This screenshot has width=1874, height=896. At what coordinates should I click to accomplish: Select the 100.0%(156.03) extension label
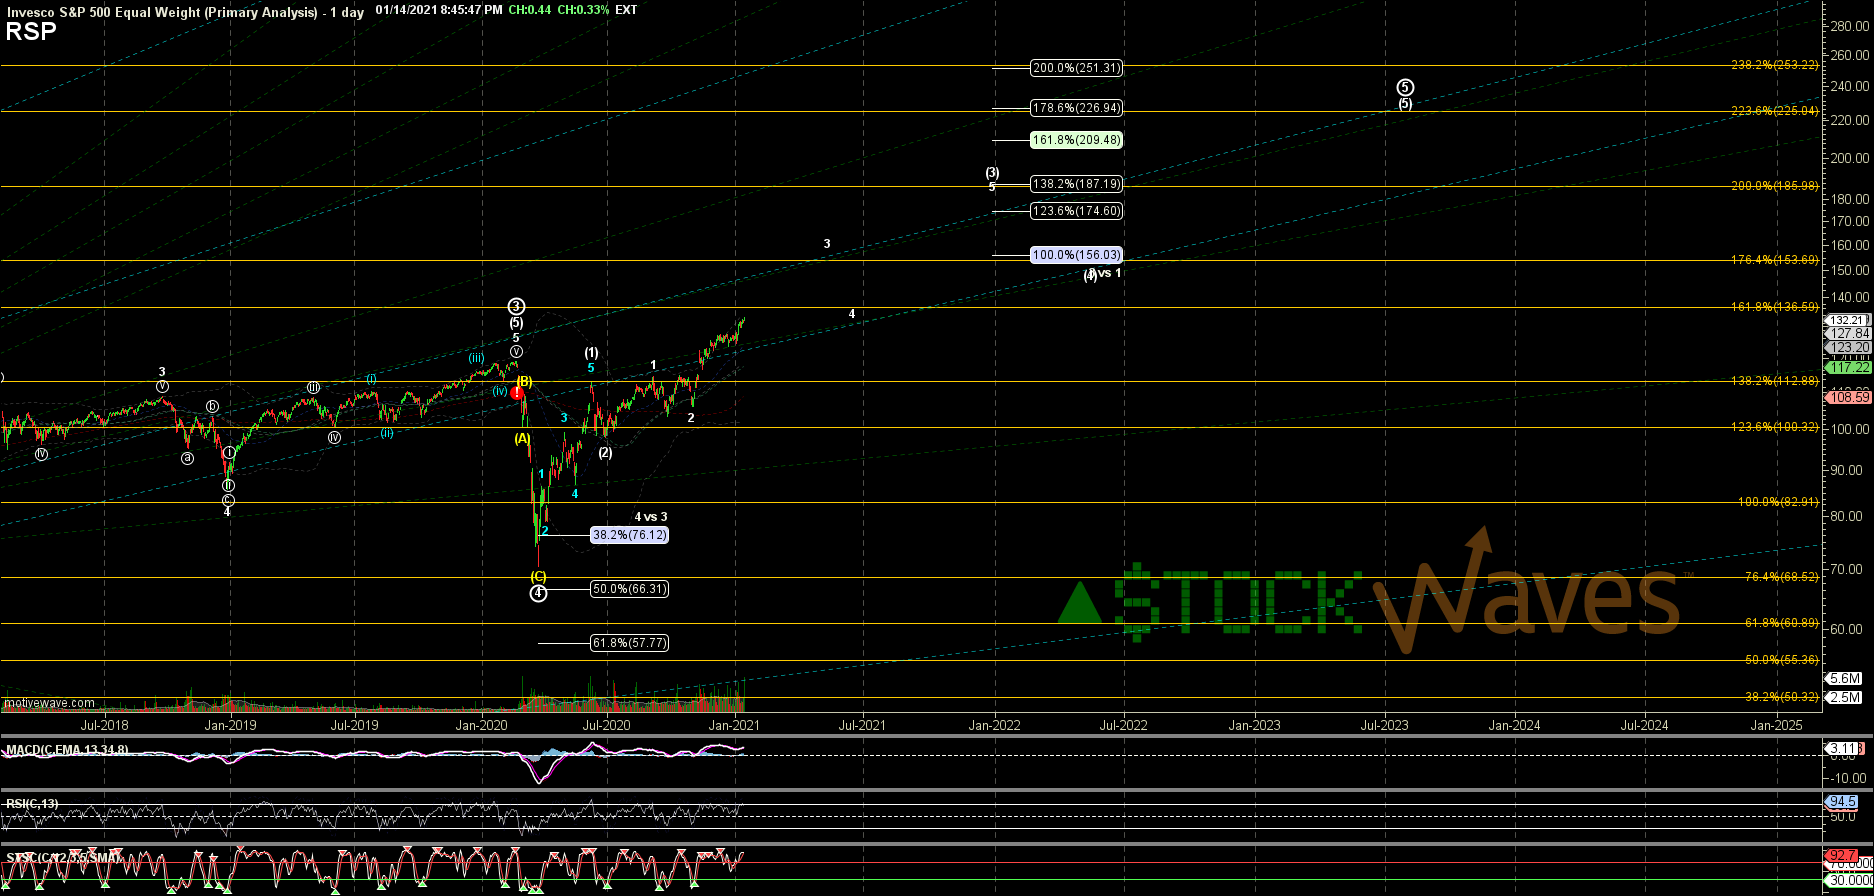[1076, 255]
